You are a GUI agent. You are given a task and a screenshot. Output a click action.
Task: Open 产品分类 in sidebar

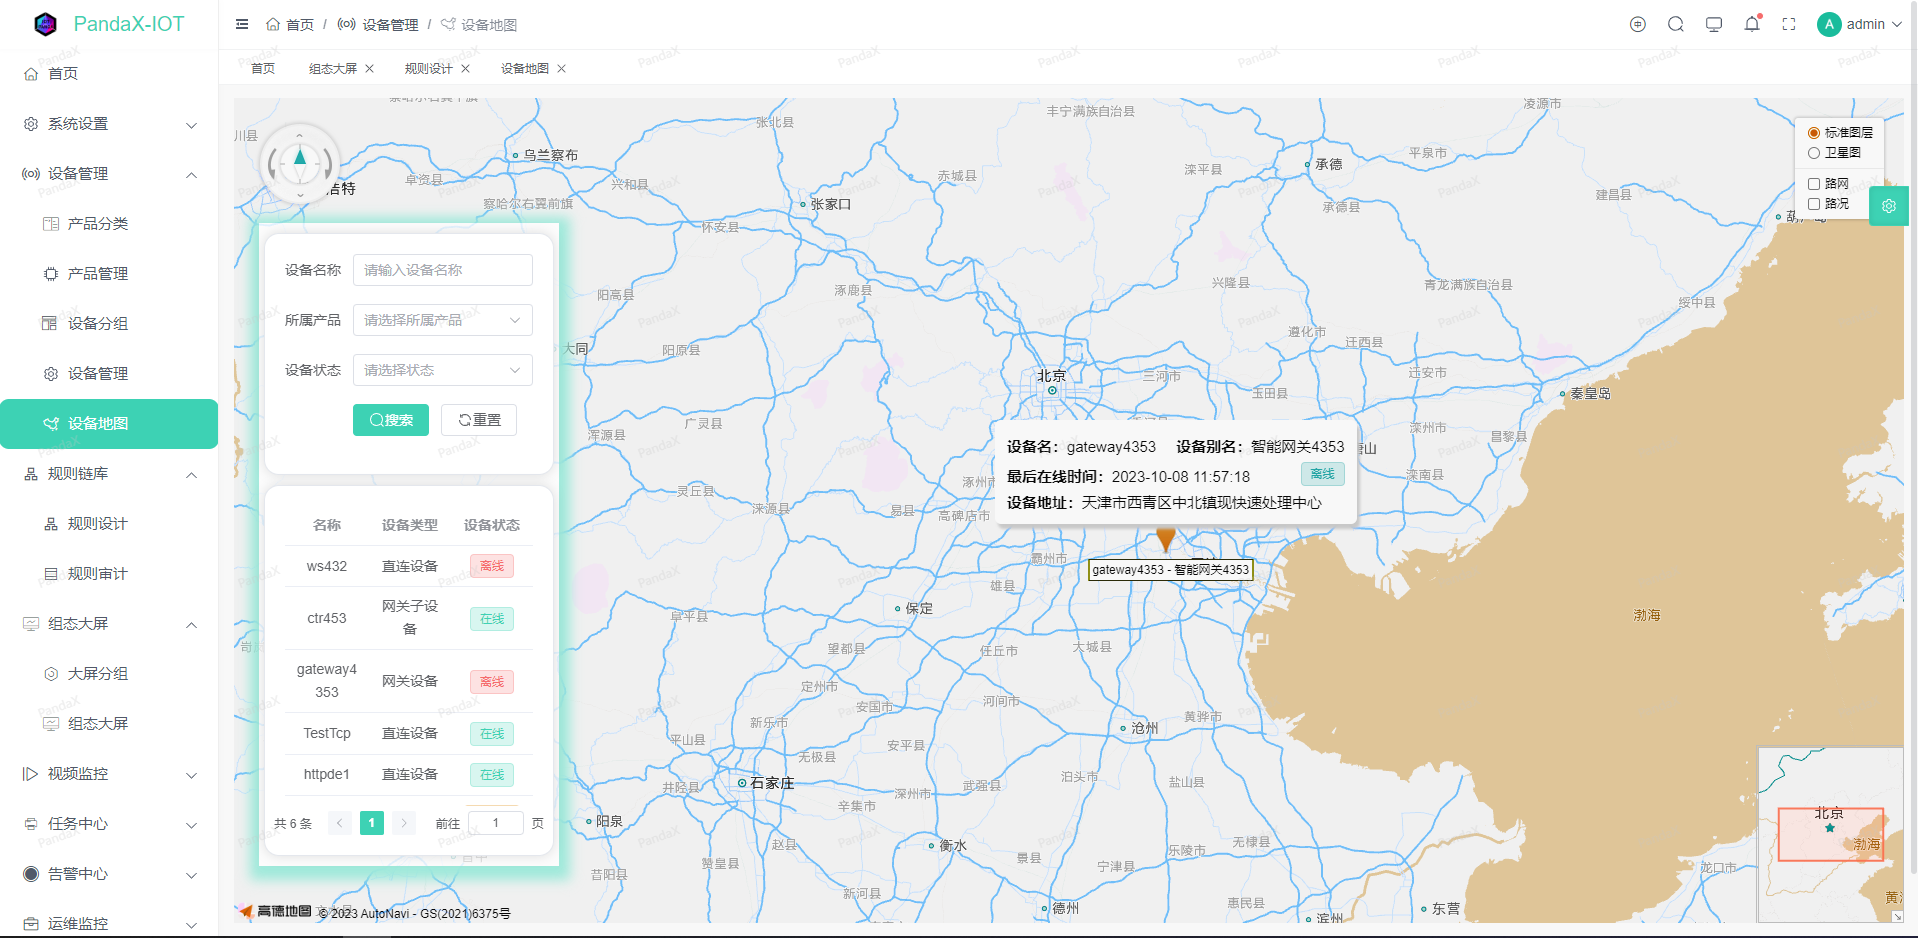[x=109, y=224]
